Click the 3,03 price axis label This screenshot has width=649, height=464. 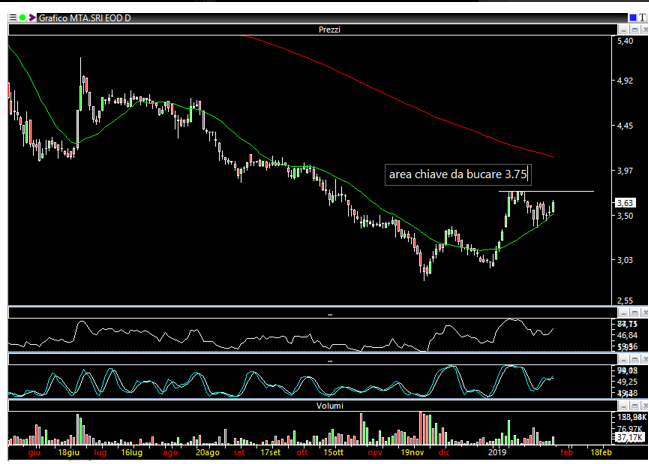click(x=625, y=260)
